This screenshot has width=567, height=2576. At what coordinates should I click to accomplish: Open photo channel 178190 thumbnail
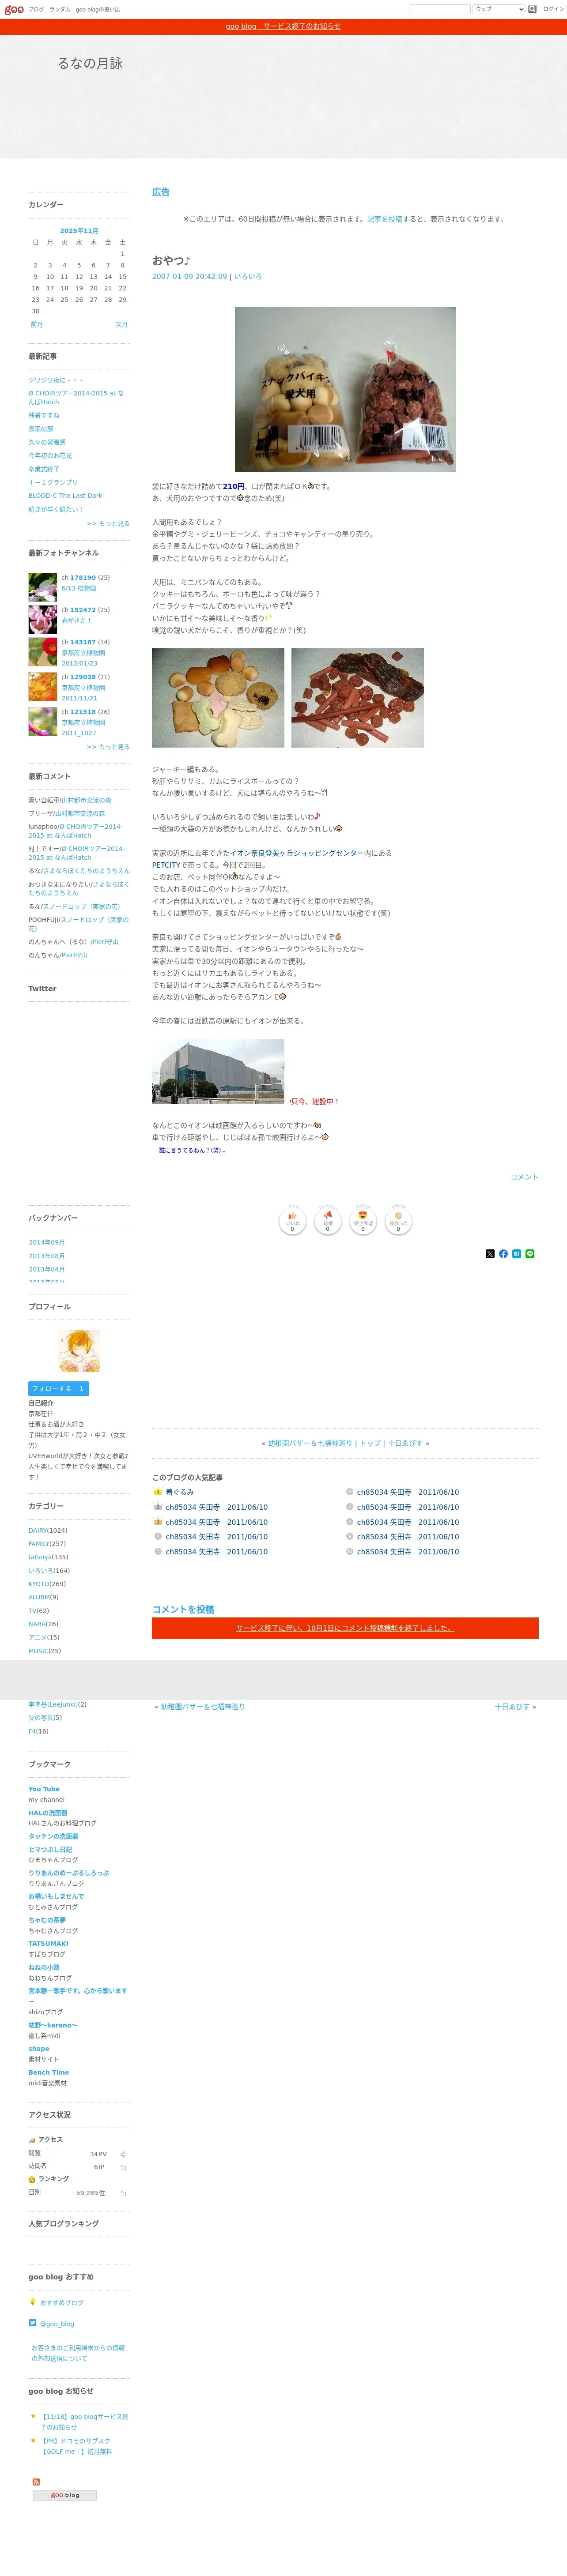pyautogui.click(x=42, y=587)
